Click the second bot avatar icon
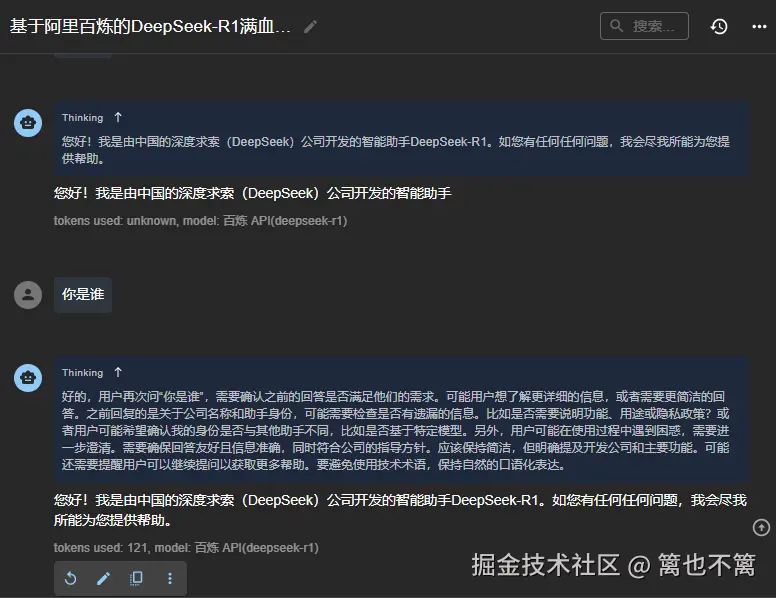 (28, 378)
